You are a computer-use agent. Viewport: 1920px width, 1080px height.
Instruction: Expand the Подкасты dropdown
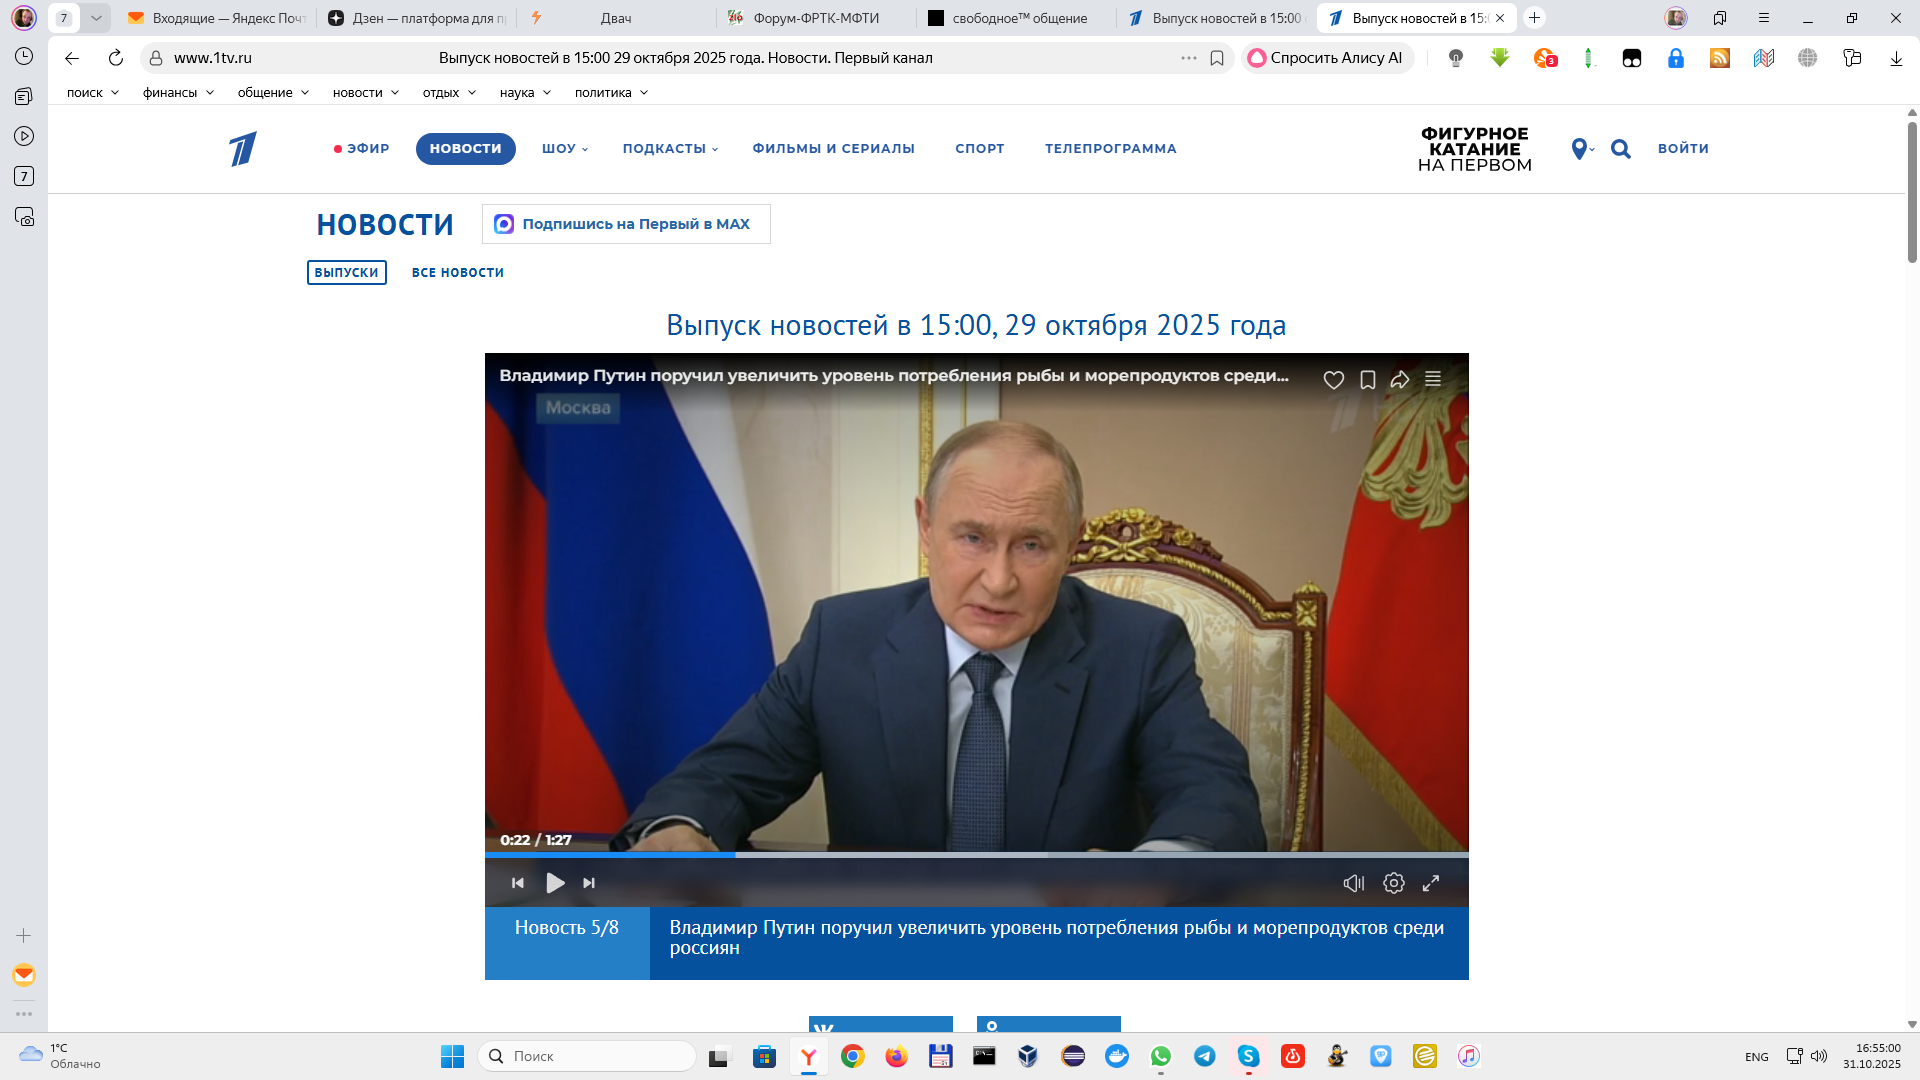click(x=669, y=149)
